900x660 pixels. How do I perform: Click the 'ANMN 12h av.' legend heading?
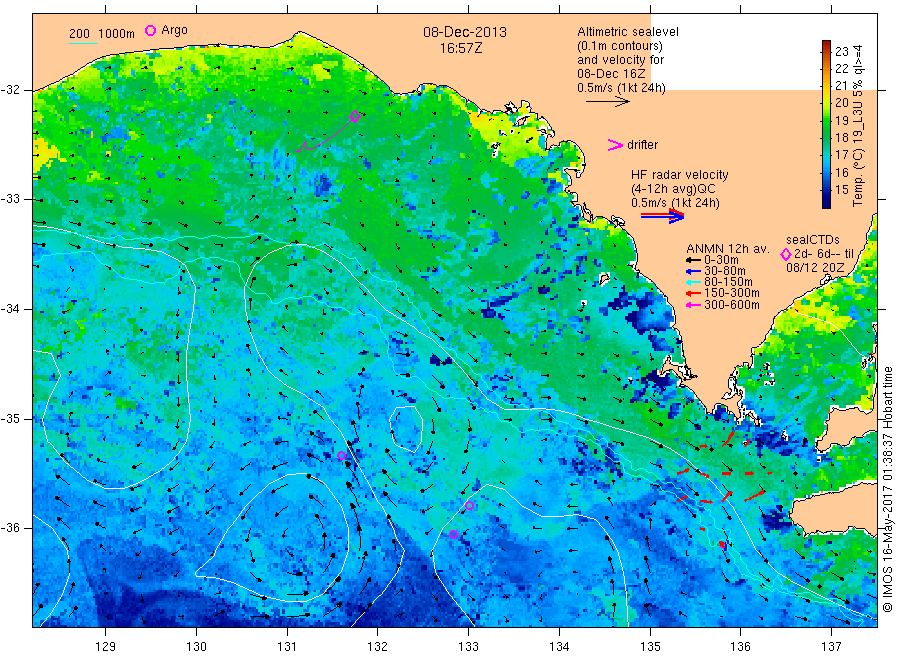pyautogui.click(x=728, y=249)
